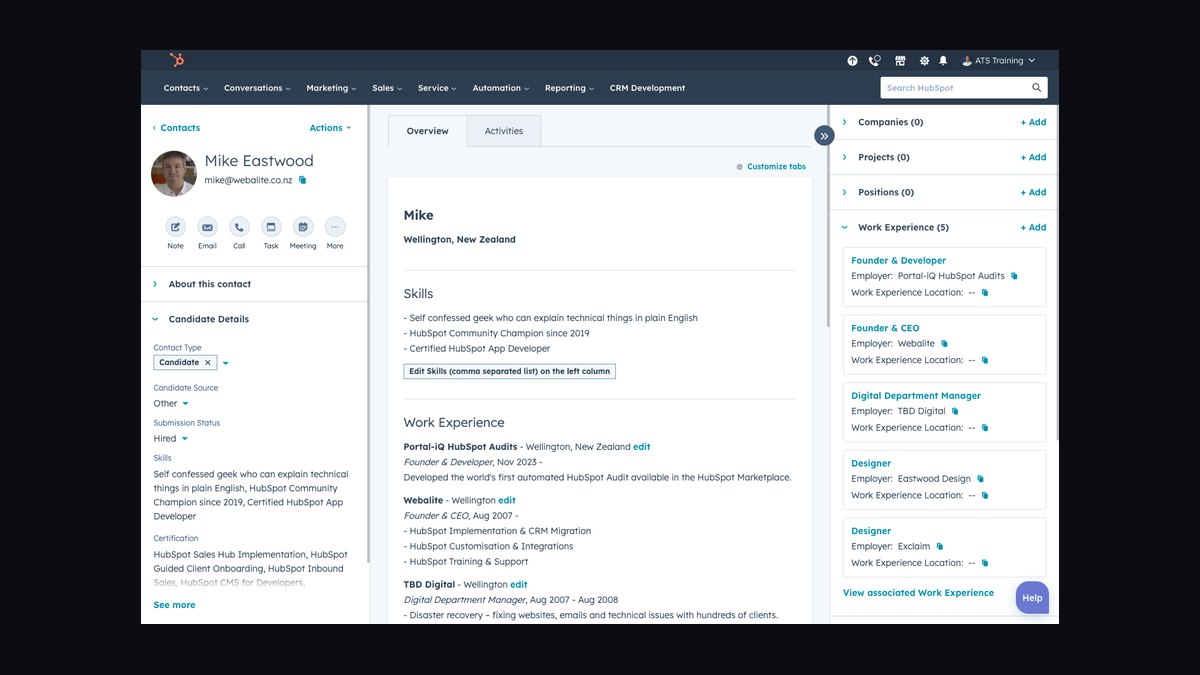1200x675 pixels.
Task: Switch to the Activities tab
Action: 504,131
